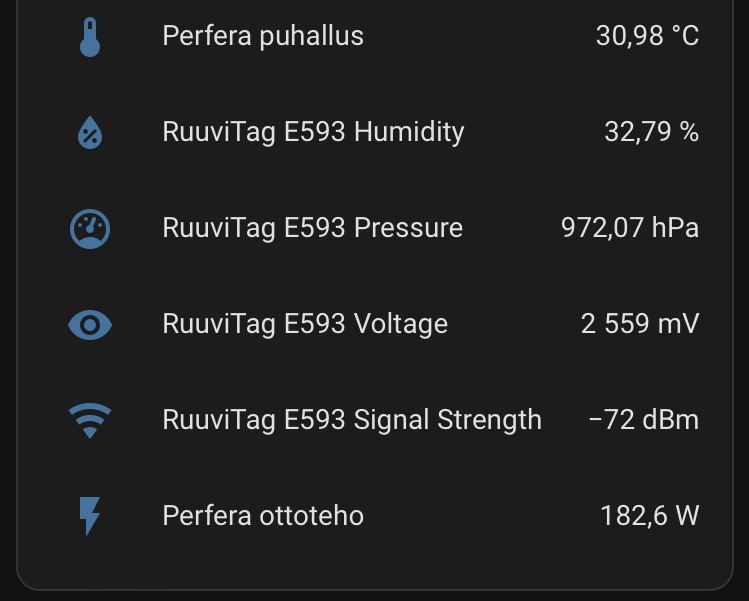
Task: Click the 30,98 °C temperature value
Action: point(647,37)
